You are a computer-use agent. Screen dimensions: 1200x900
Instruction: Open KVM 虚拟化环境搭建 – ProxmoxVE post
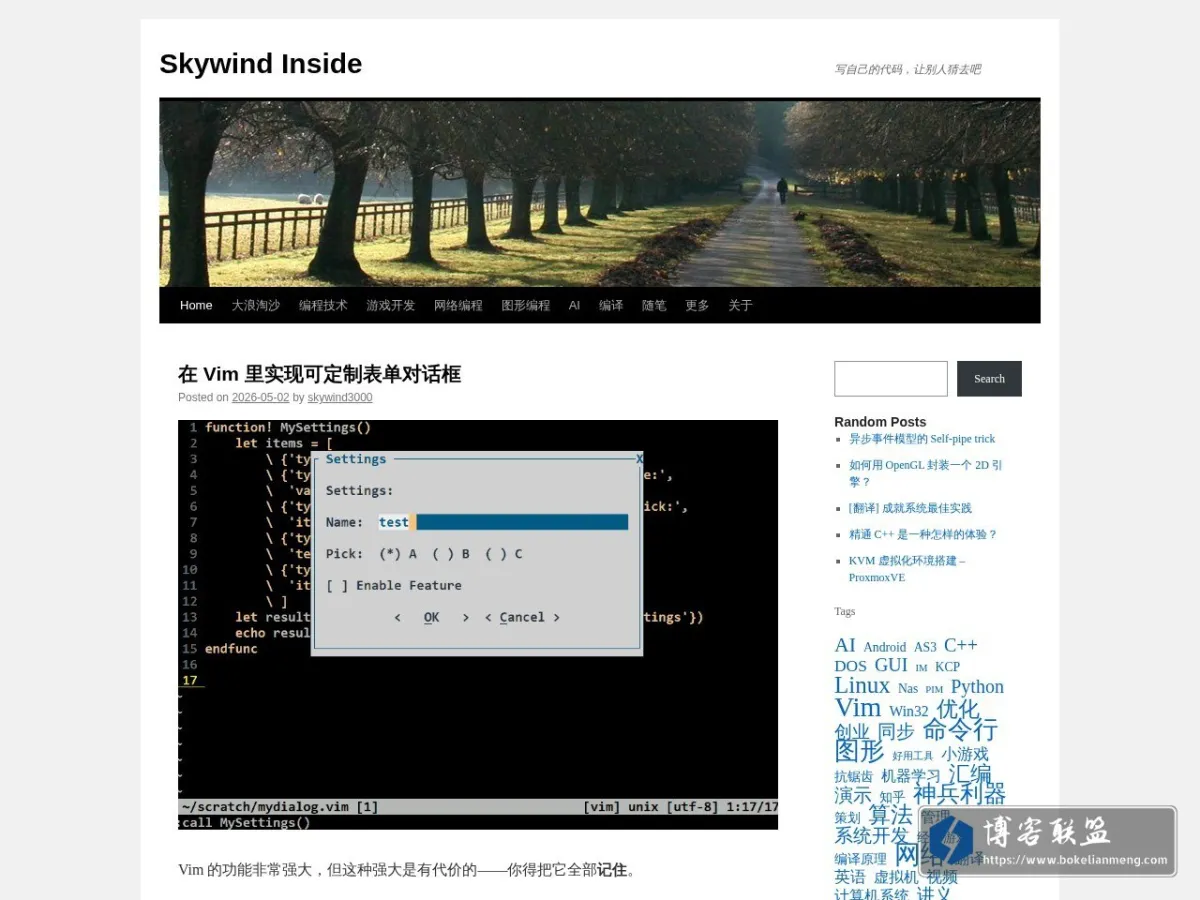[x=907, y=569]
